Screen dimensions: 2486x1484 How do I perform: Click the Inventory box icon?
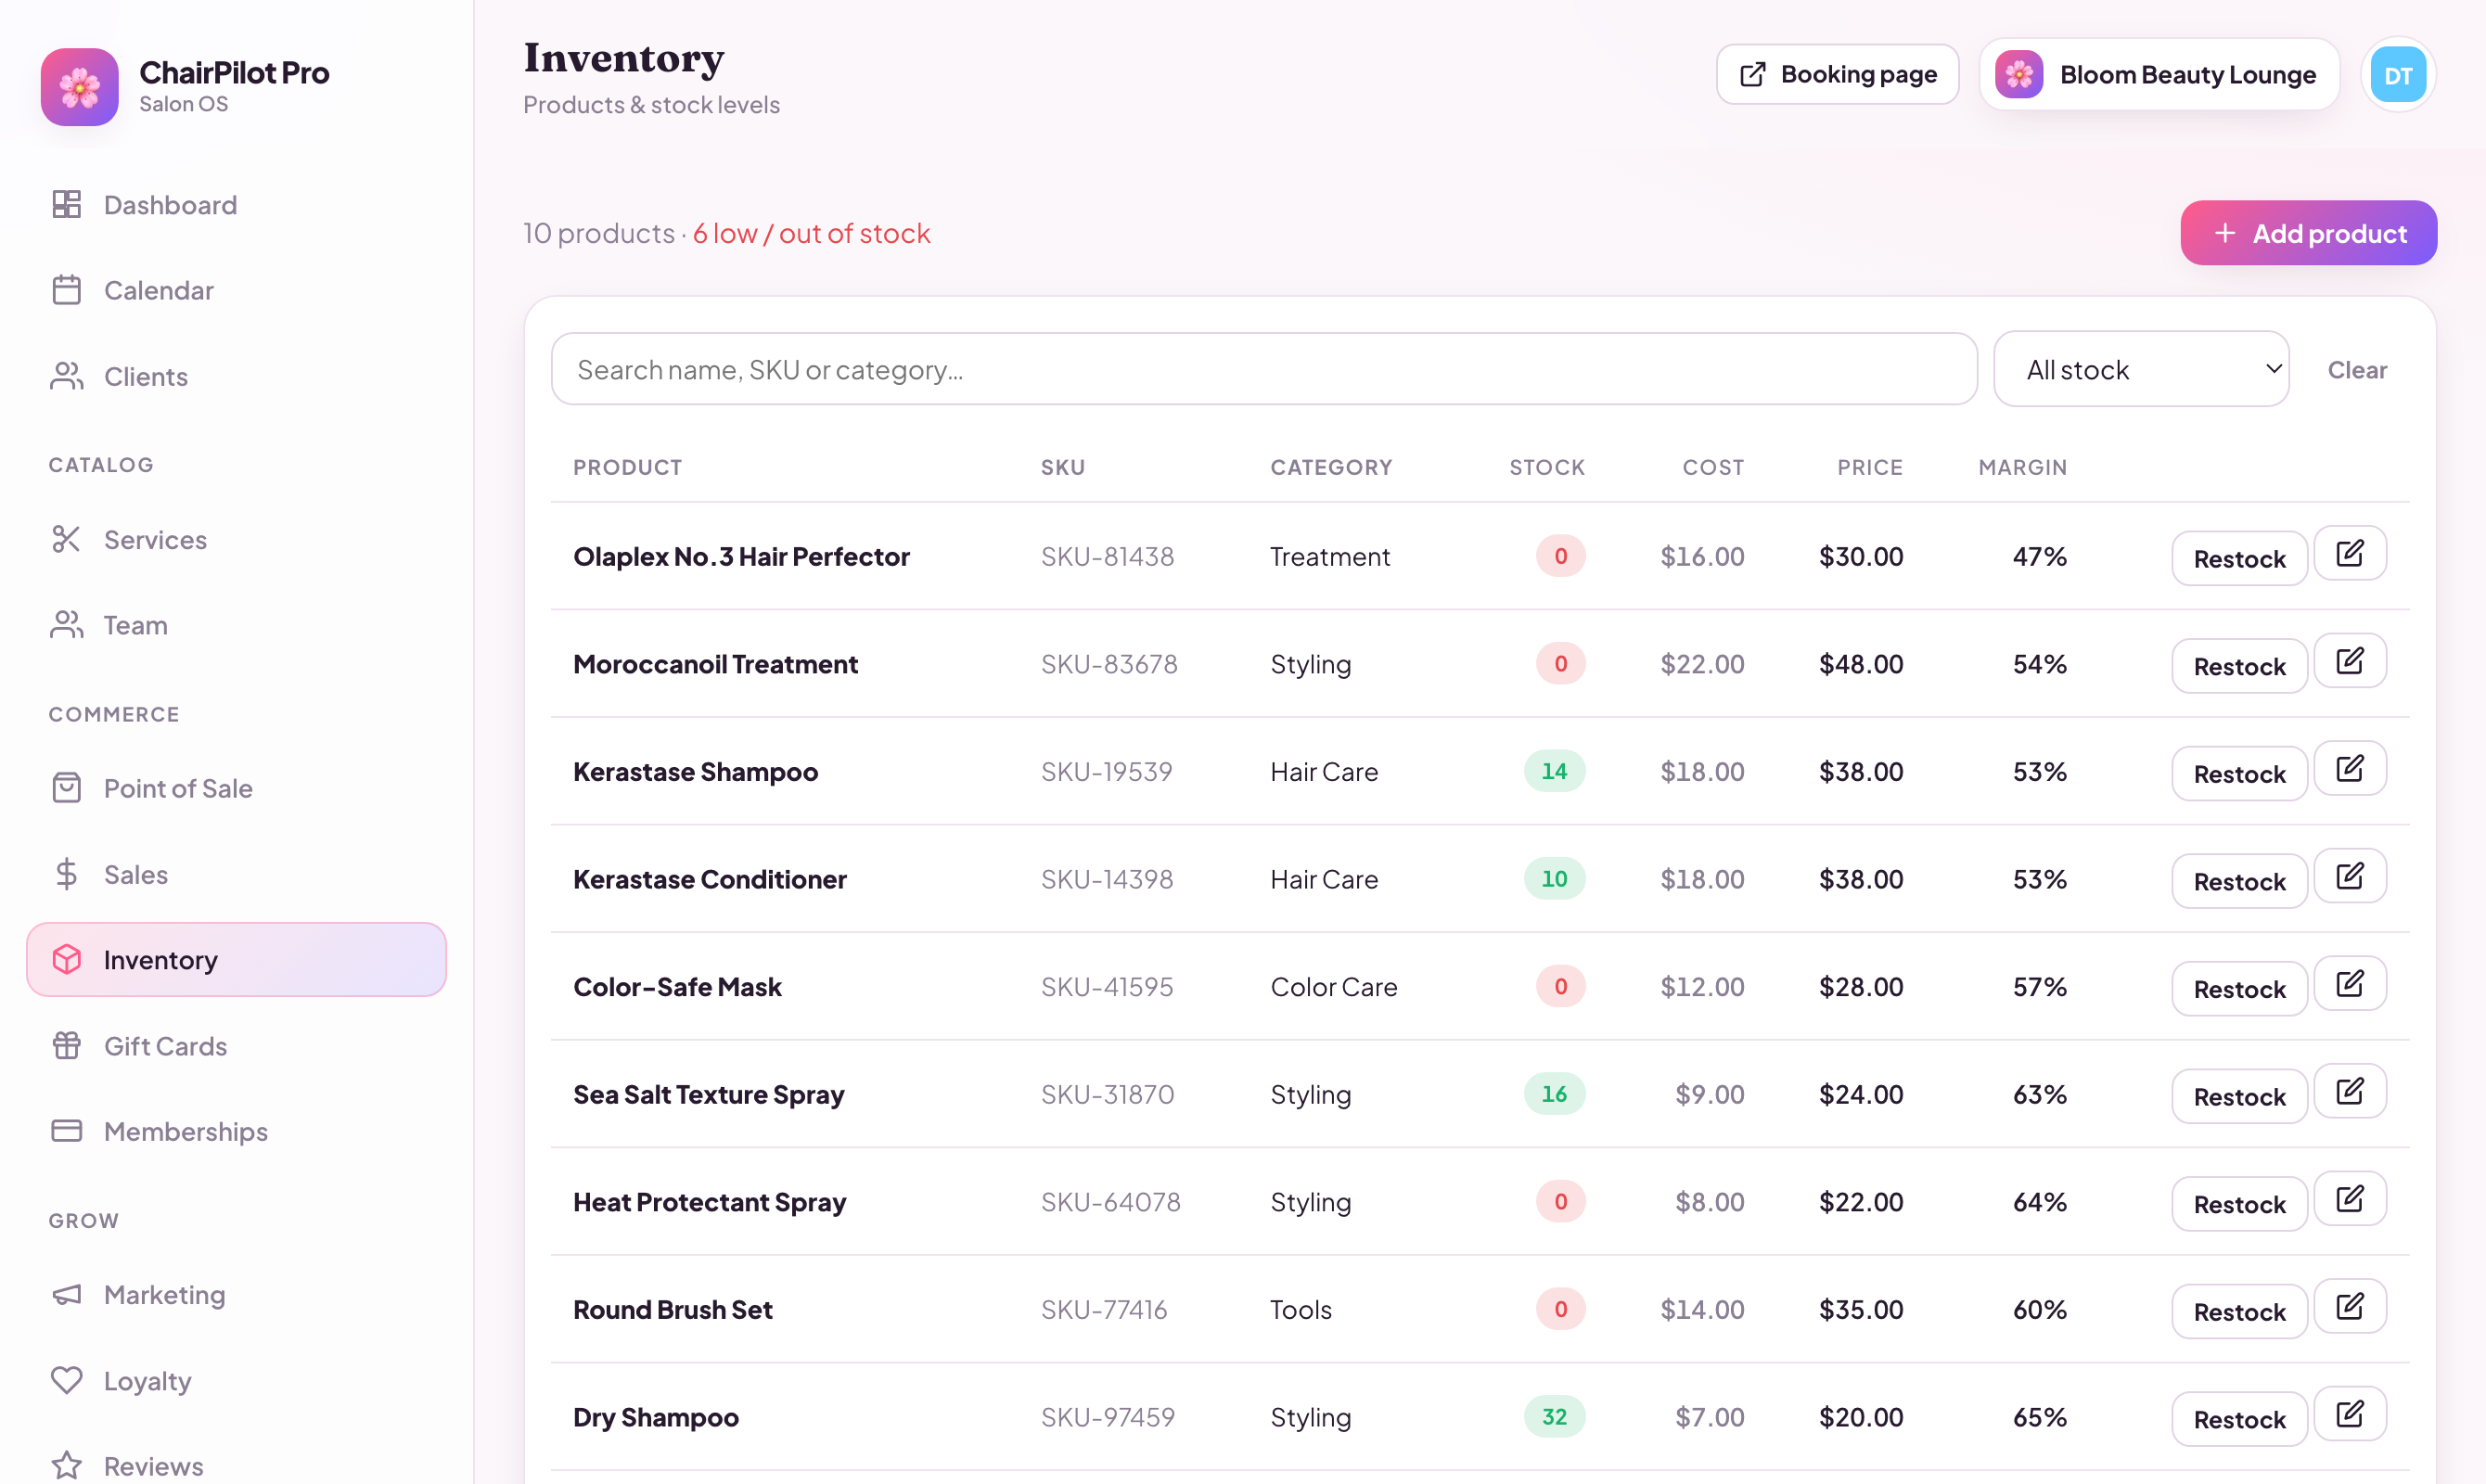(66, 960)
